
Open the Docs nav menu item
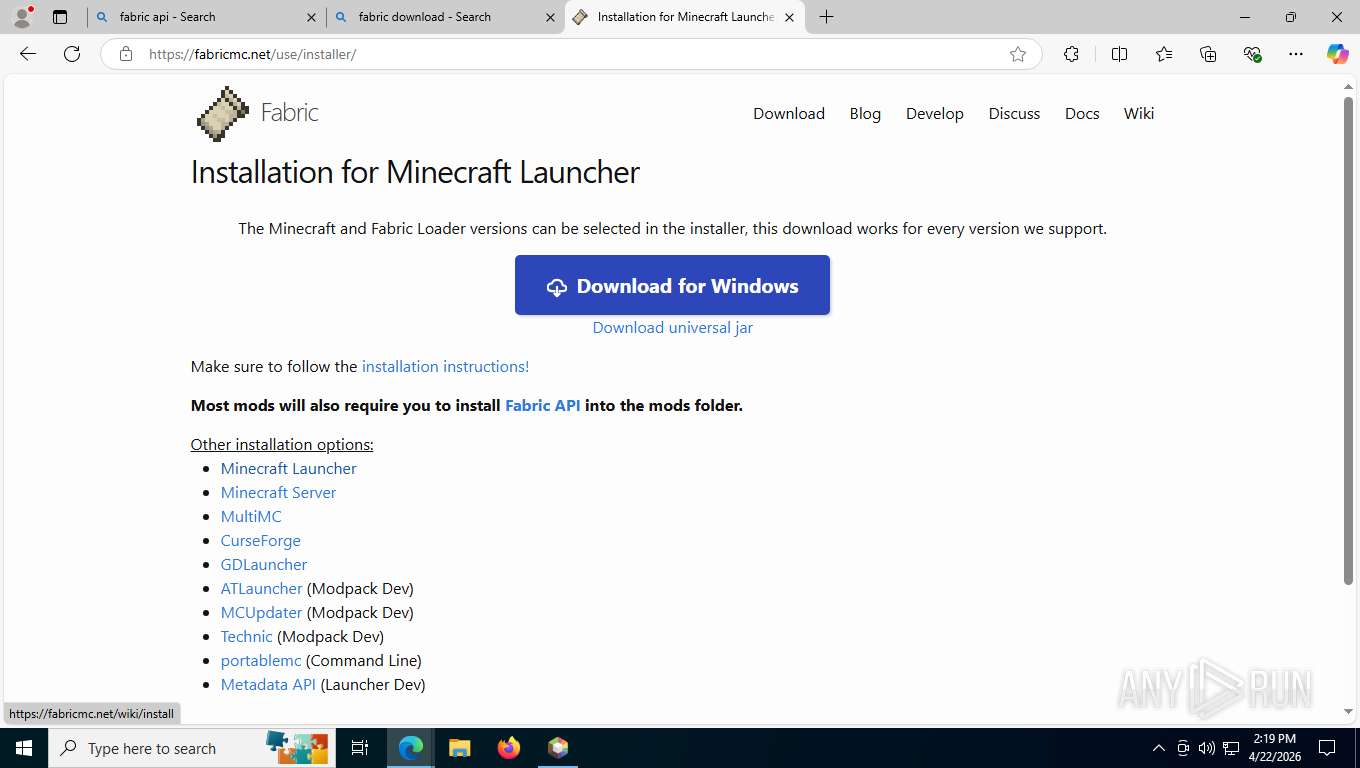pos(1082,113)
